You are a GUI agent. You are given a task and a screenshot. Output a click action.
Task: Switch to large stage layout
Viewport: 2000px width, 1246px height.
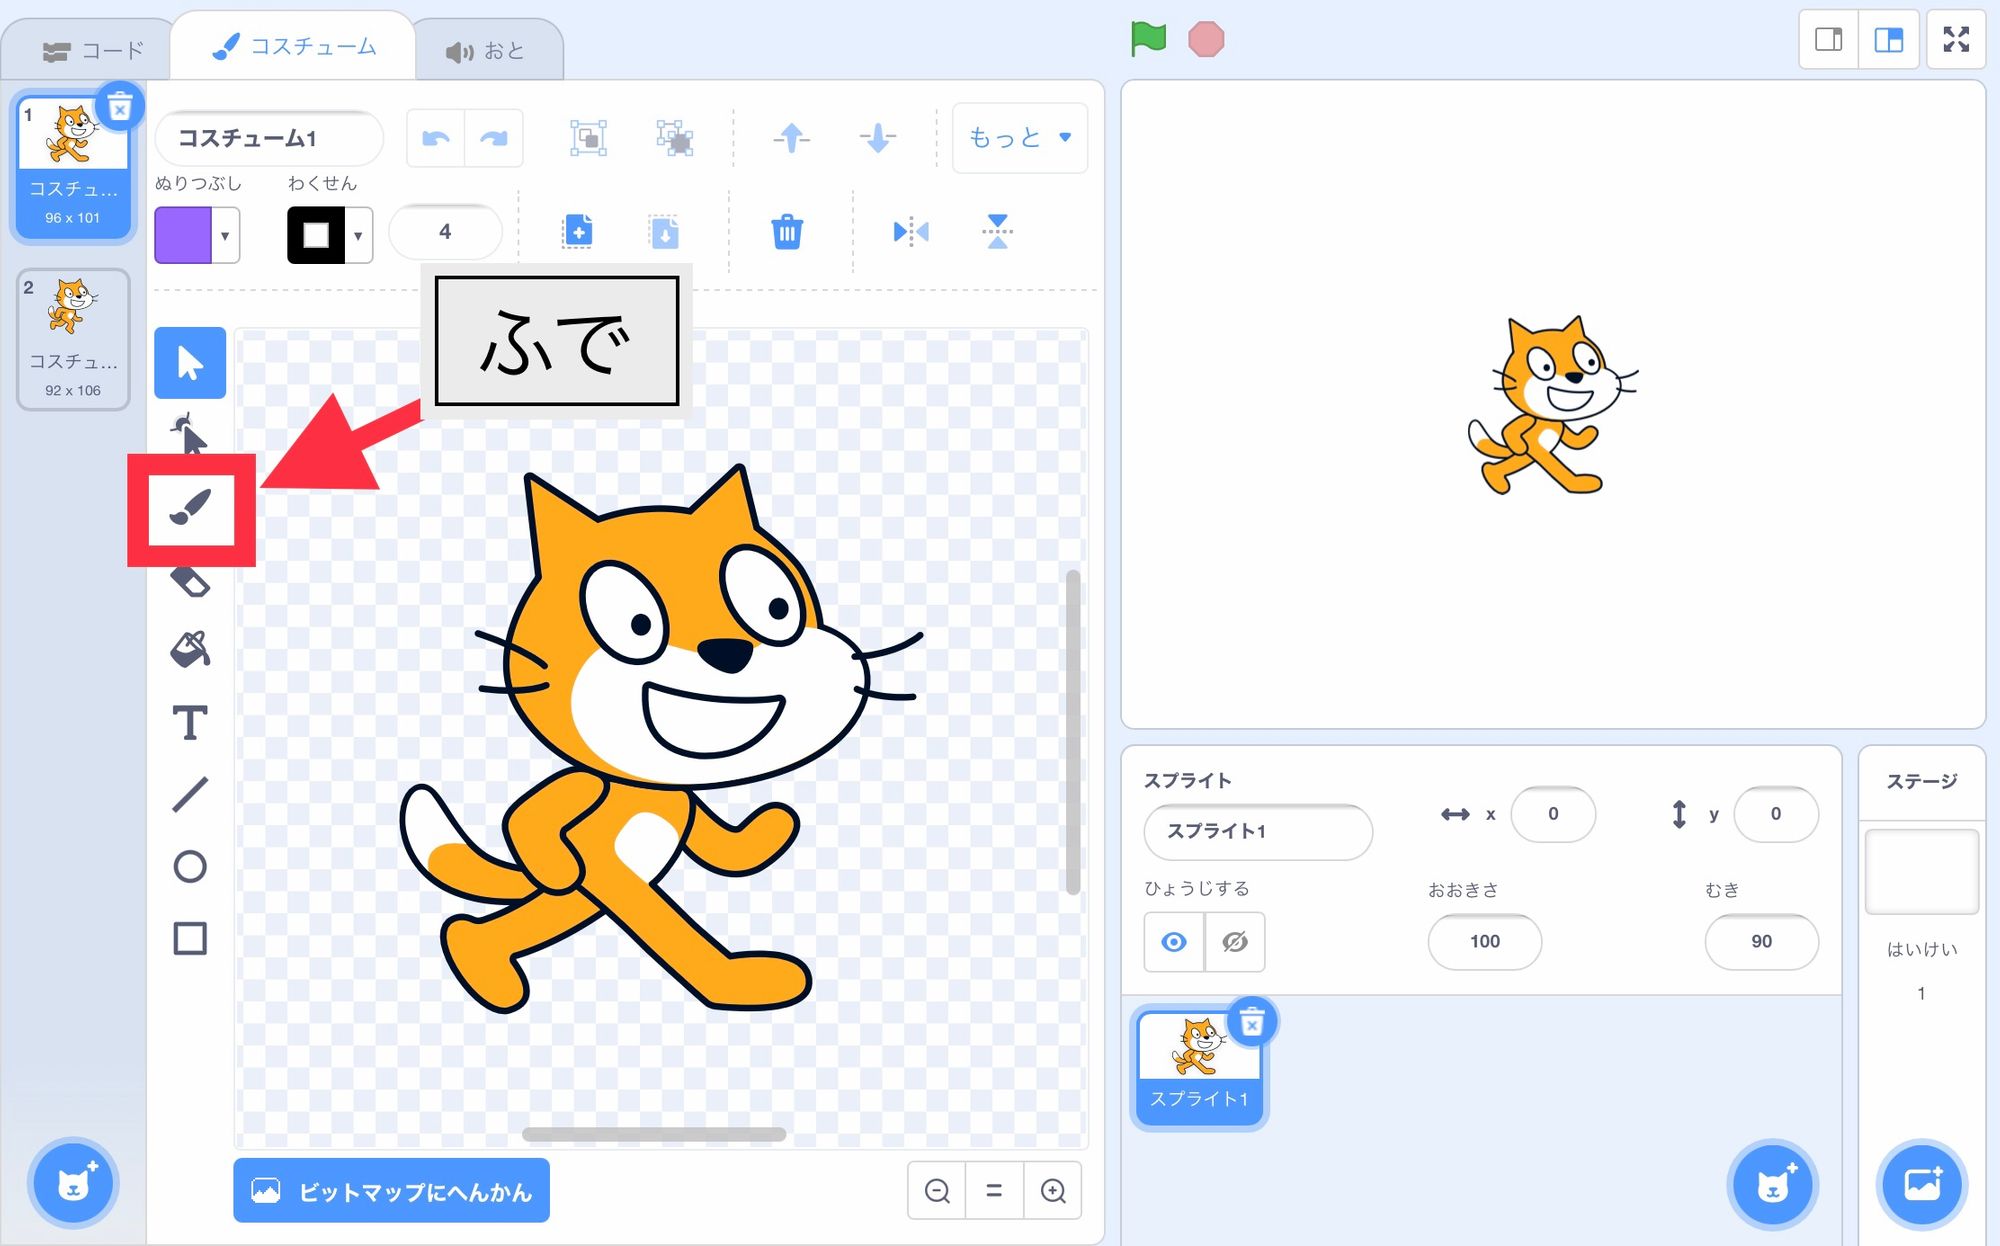(1889, 40)
